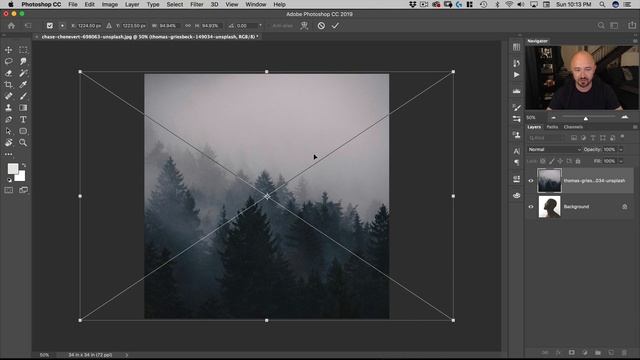This screenshot has height=360, width=640.
Task: Select the Pen tool
Action: click(8, 120)
